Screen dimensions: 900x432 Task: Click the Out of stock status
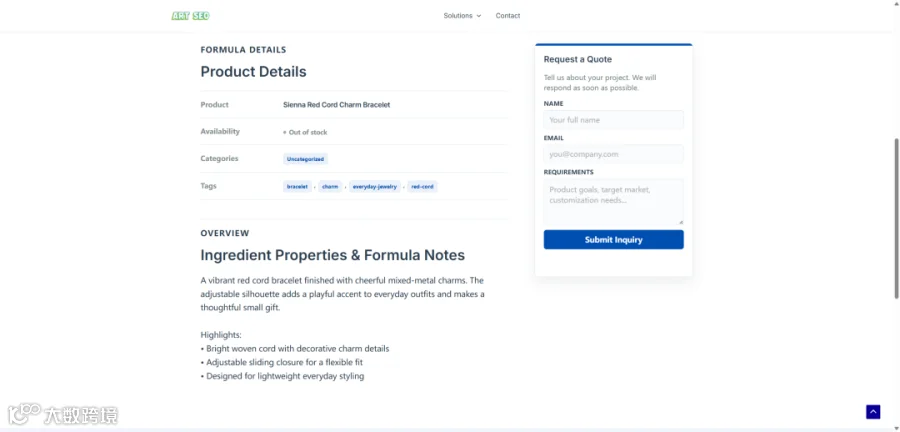305,133
